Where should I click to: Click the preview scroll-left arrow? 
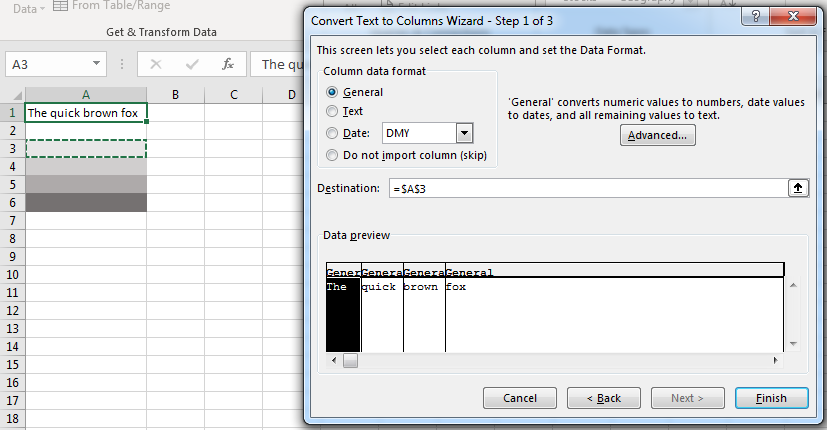333,360
